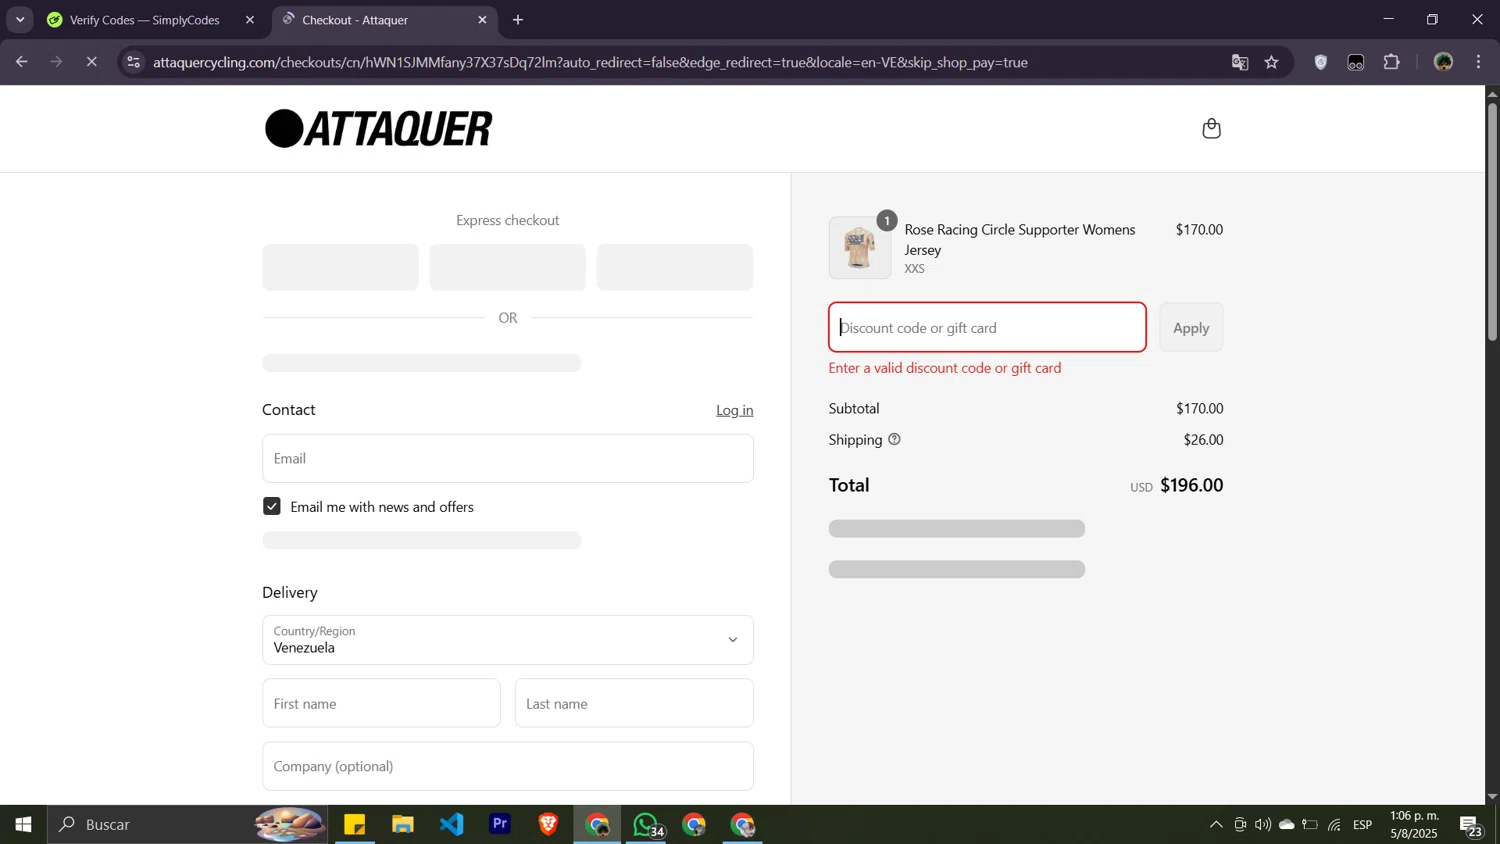Open the notification center icon

point(1471,825)
